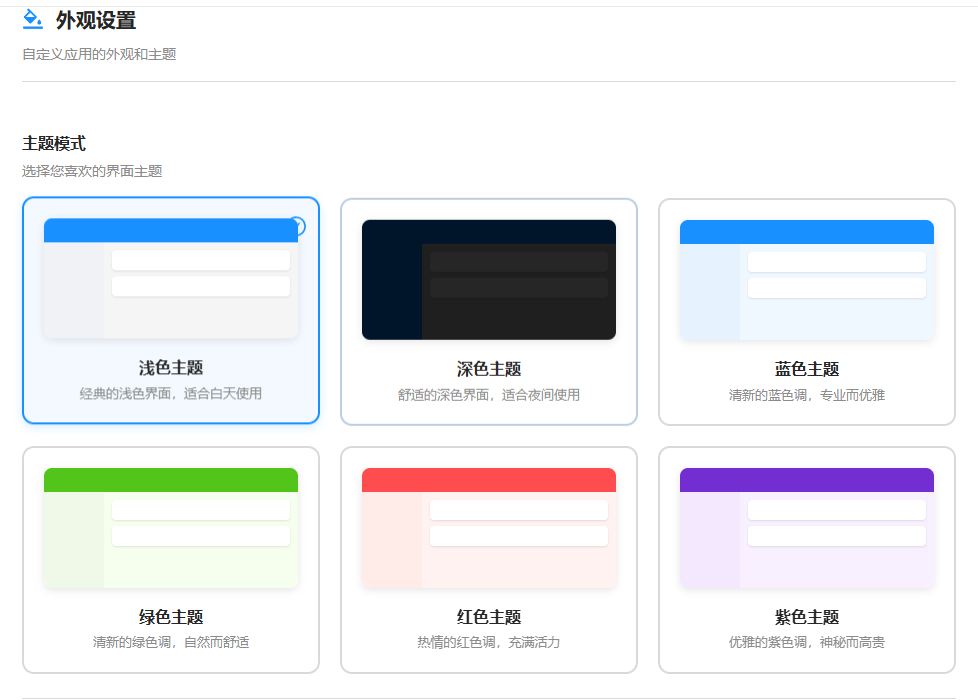Choose the 深色主题 dark preview thumbnail
Viewport: 978px width, 700px height.
point(489,280)
